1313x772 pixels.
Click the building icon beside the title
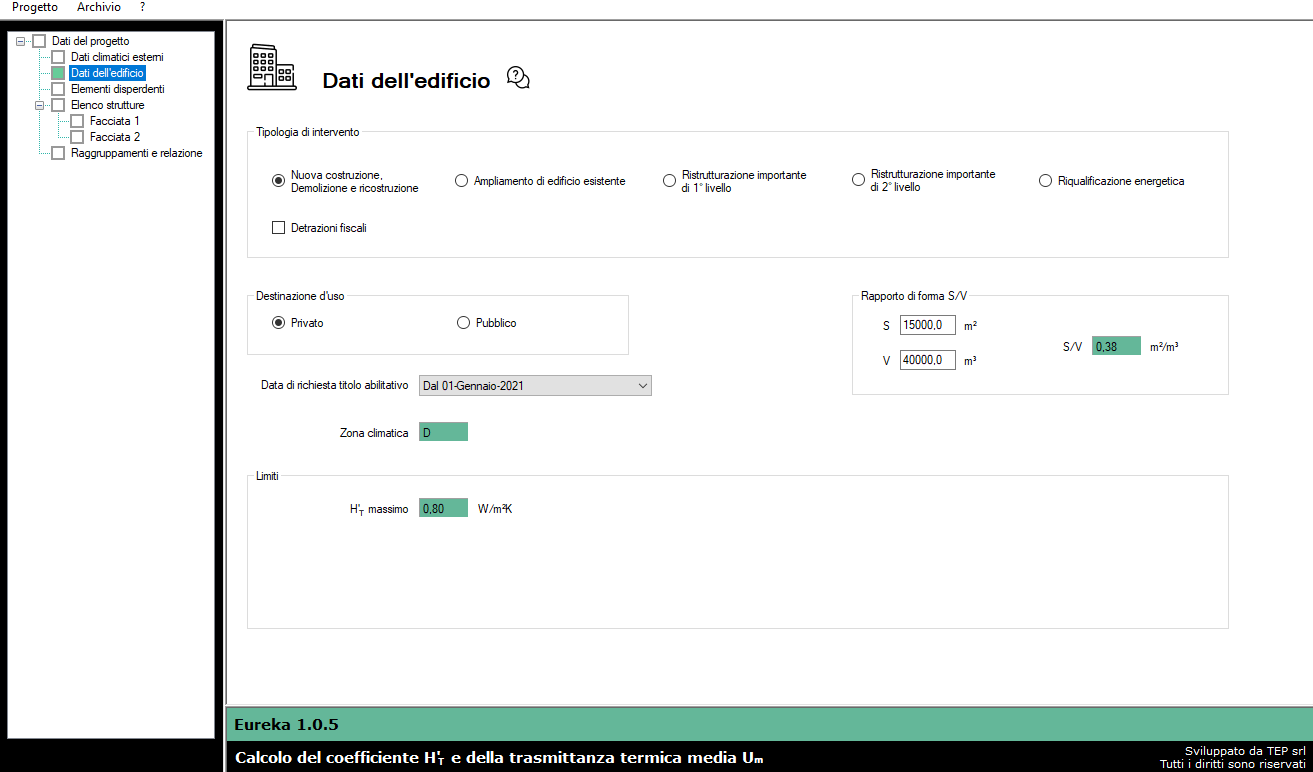click(x=272, y=67)
